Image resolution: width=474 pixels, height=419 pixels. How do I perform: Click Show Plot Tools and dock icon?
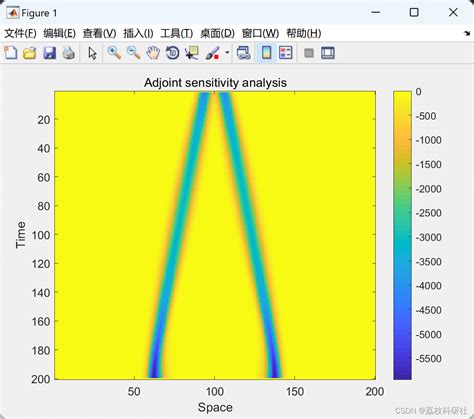(328, 53)
